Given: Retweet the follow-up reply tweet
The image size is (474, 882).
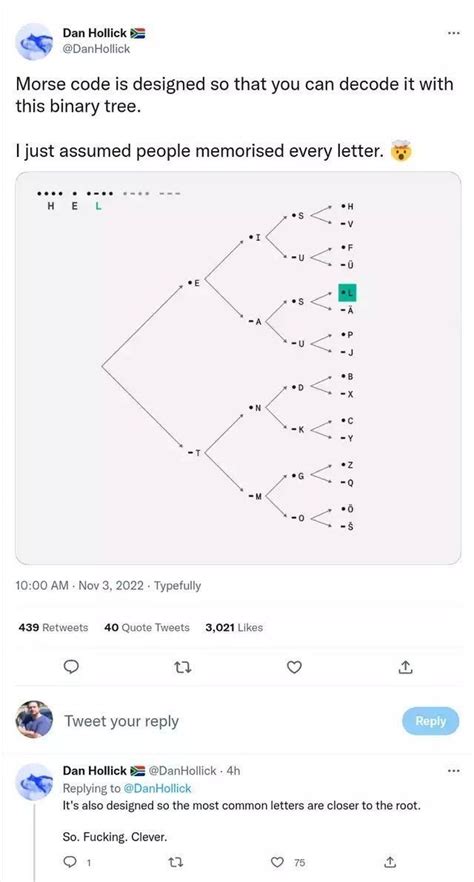Looking at the screenshot, I should pyautogui.click(x=181, y=862).
